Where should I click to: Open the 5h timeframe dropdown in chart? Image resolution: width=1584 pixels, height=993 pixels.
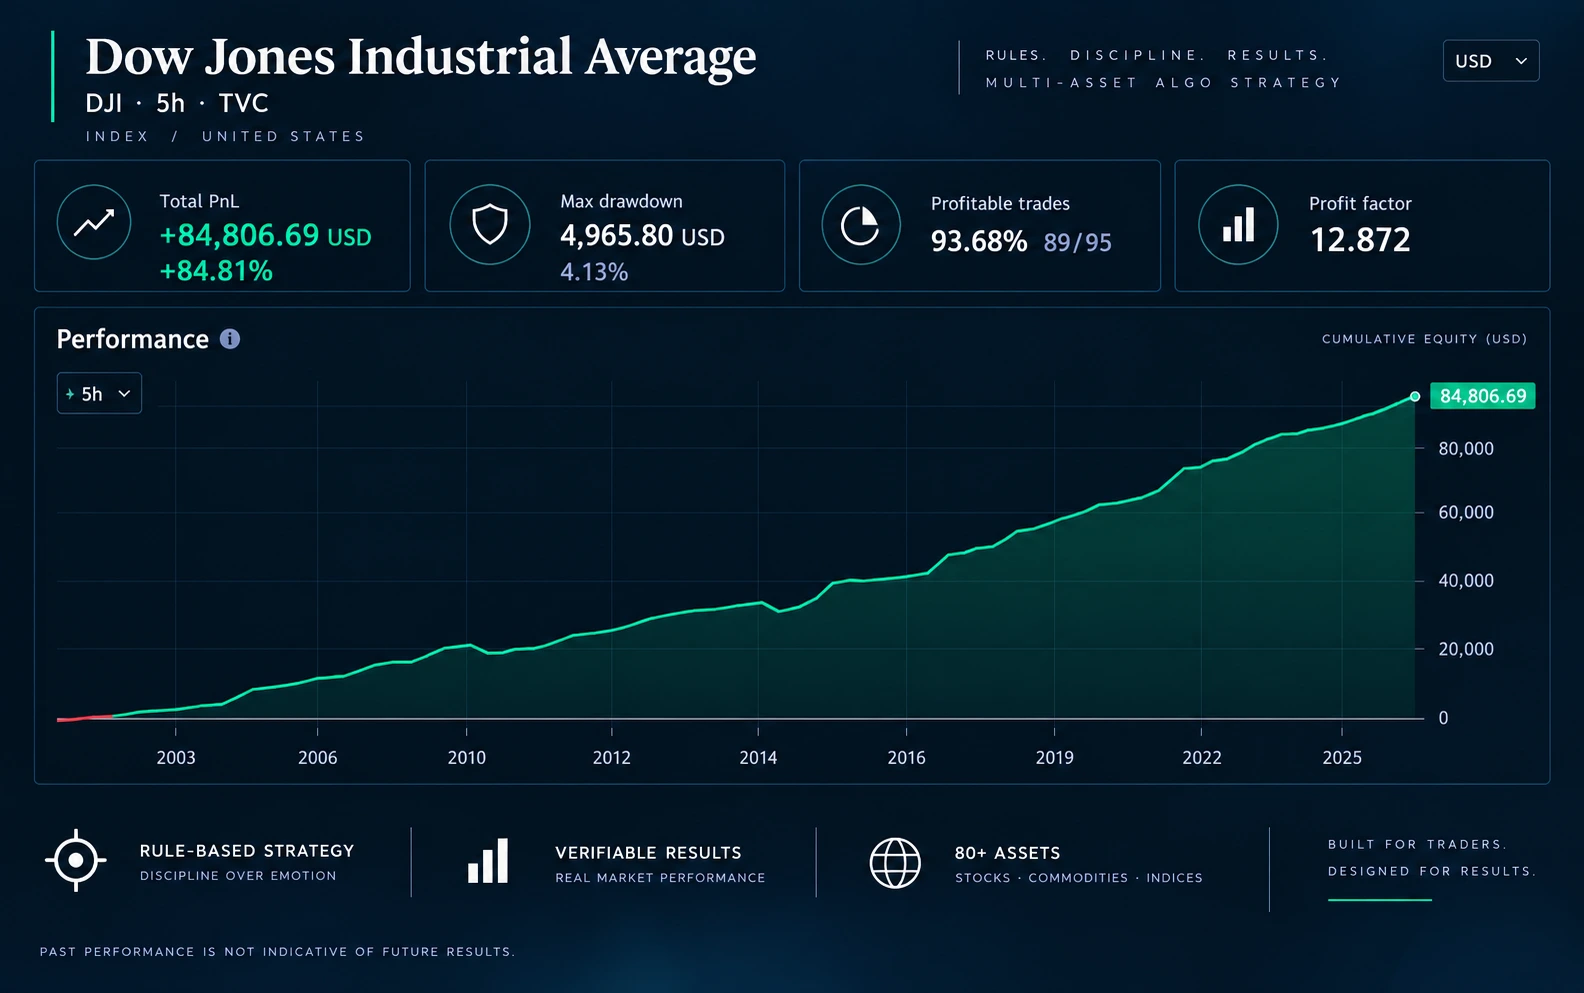click(99, 393)
